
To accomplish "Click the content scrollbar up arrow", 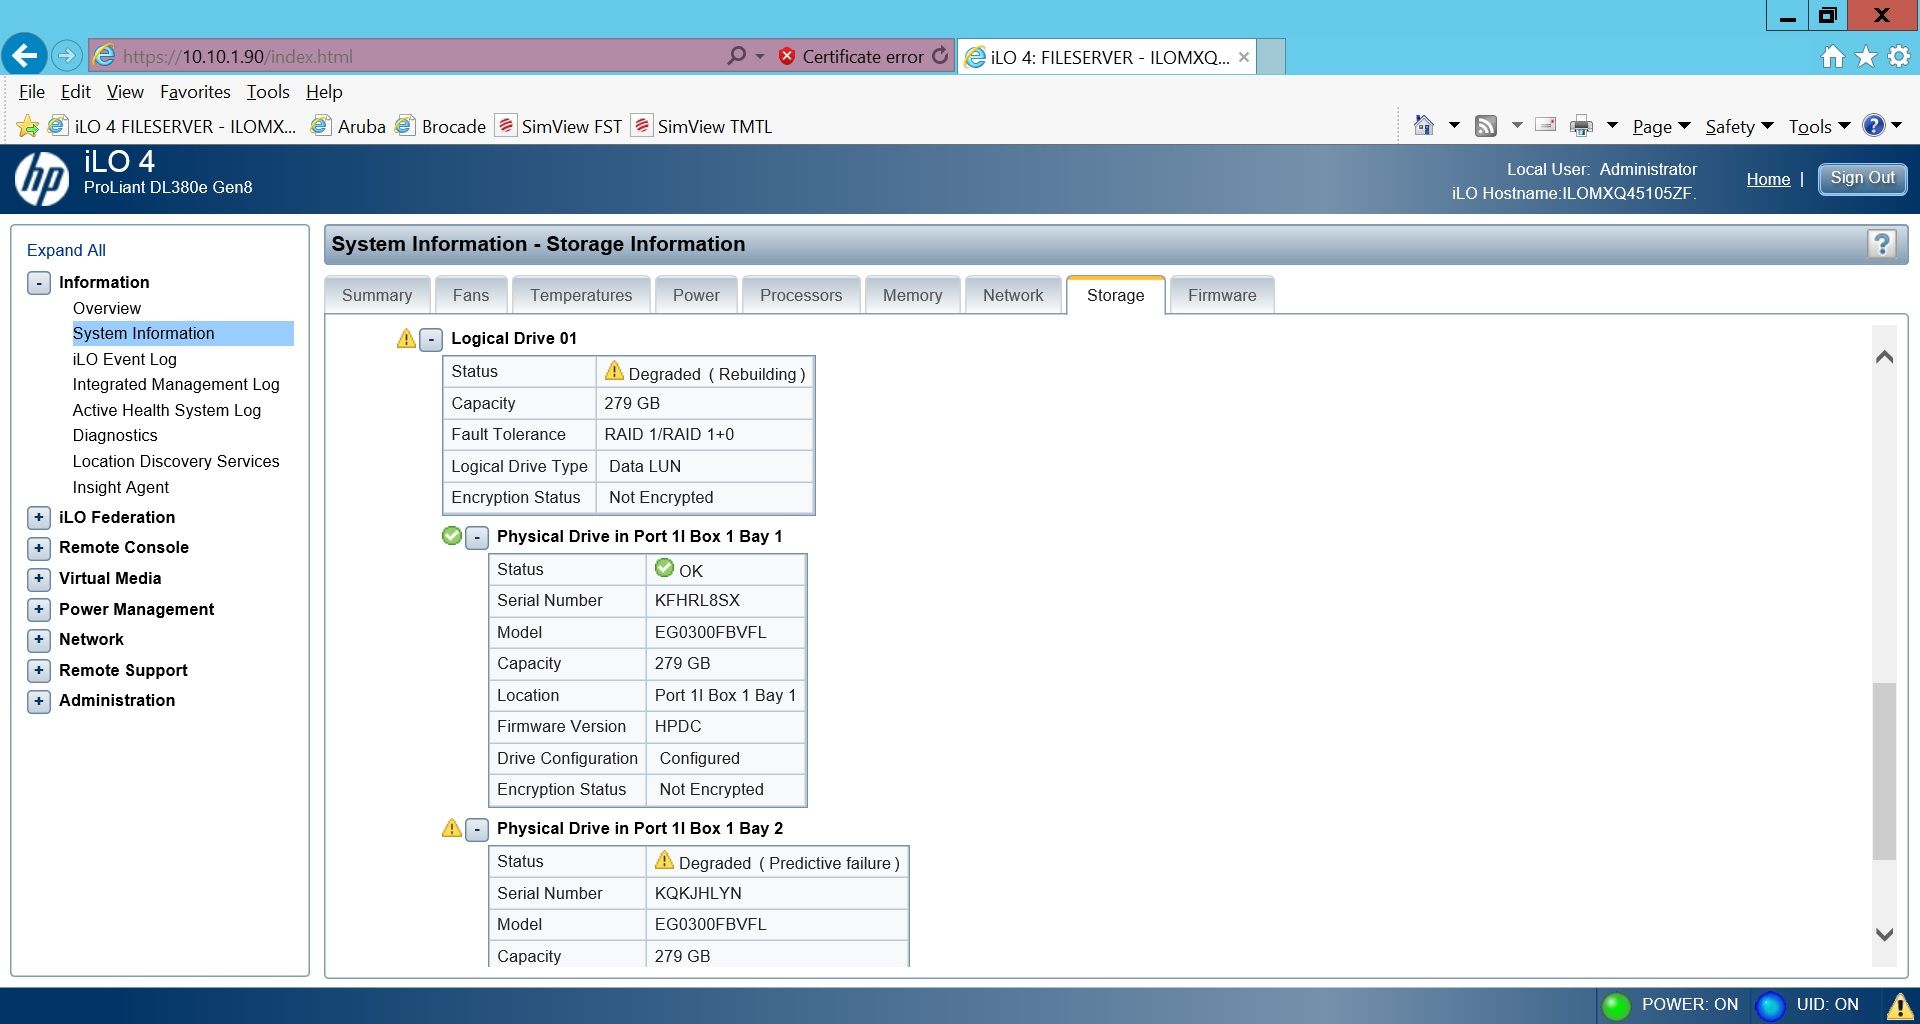I will 1884,357.
